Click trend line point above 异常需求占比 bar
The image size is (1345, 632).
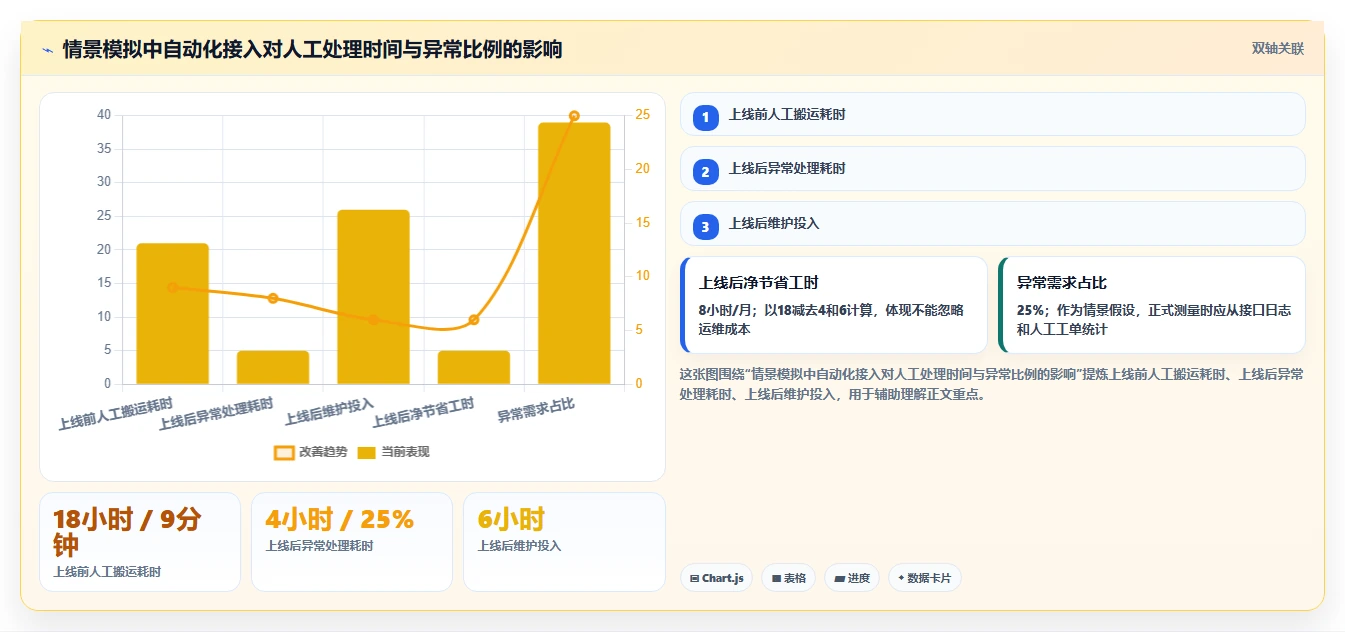click(574, 116)
